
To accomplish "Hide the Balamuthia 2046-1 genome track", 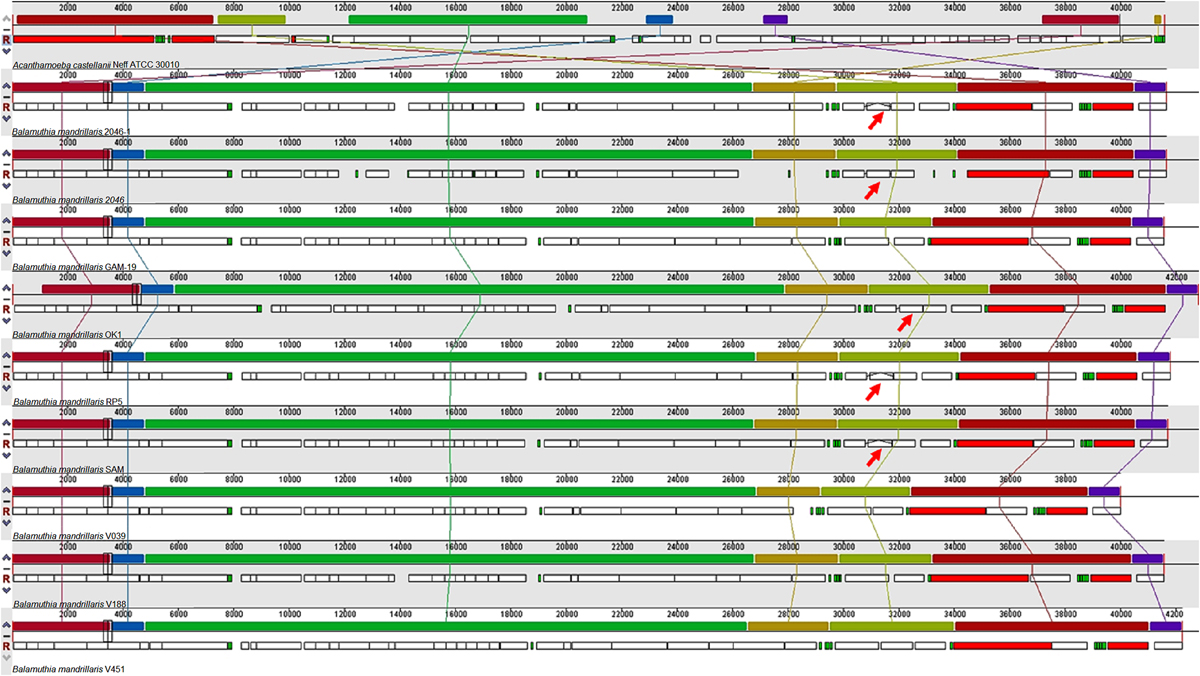I will [x=6, y=97].
